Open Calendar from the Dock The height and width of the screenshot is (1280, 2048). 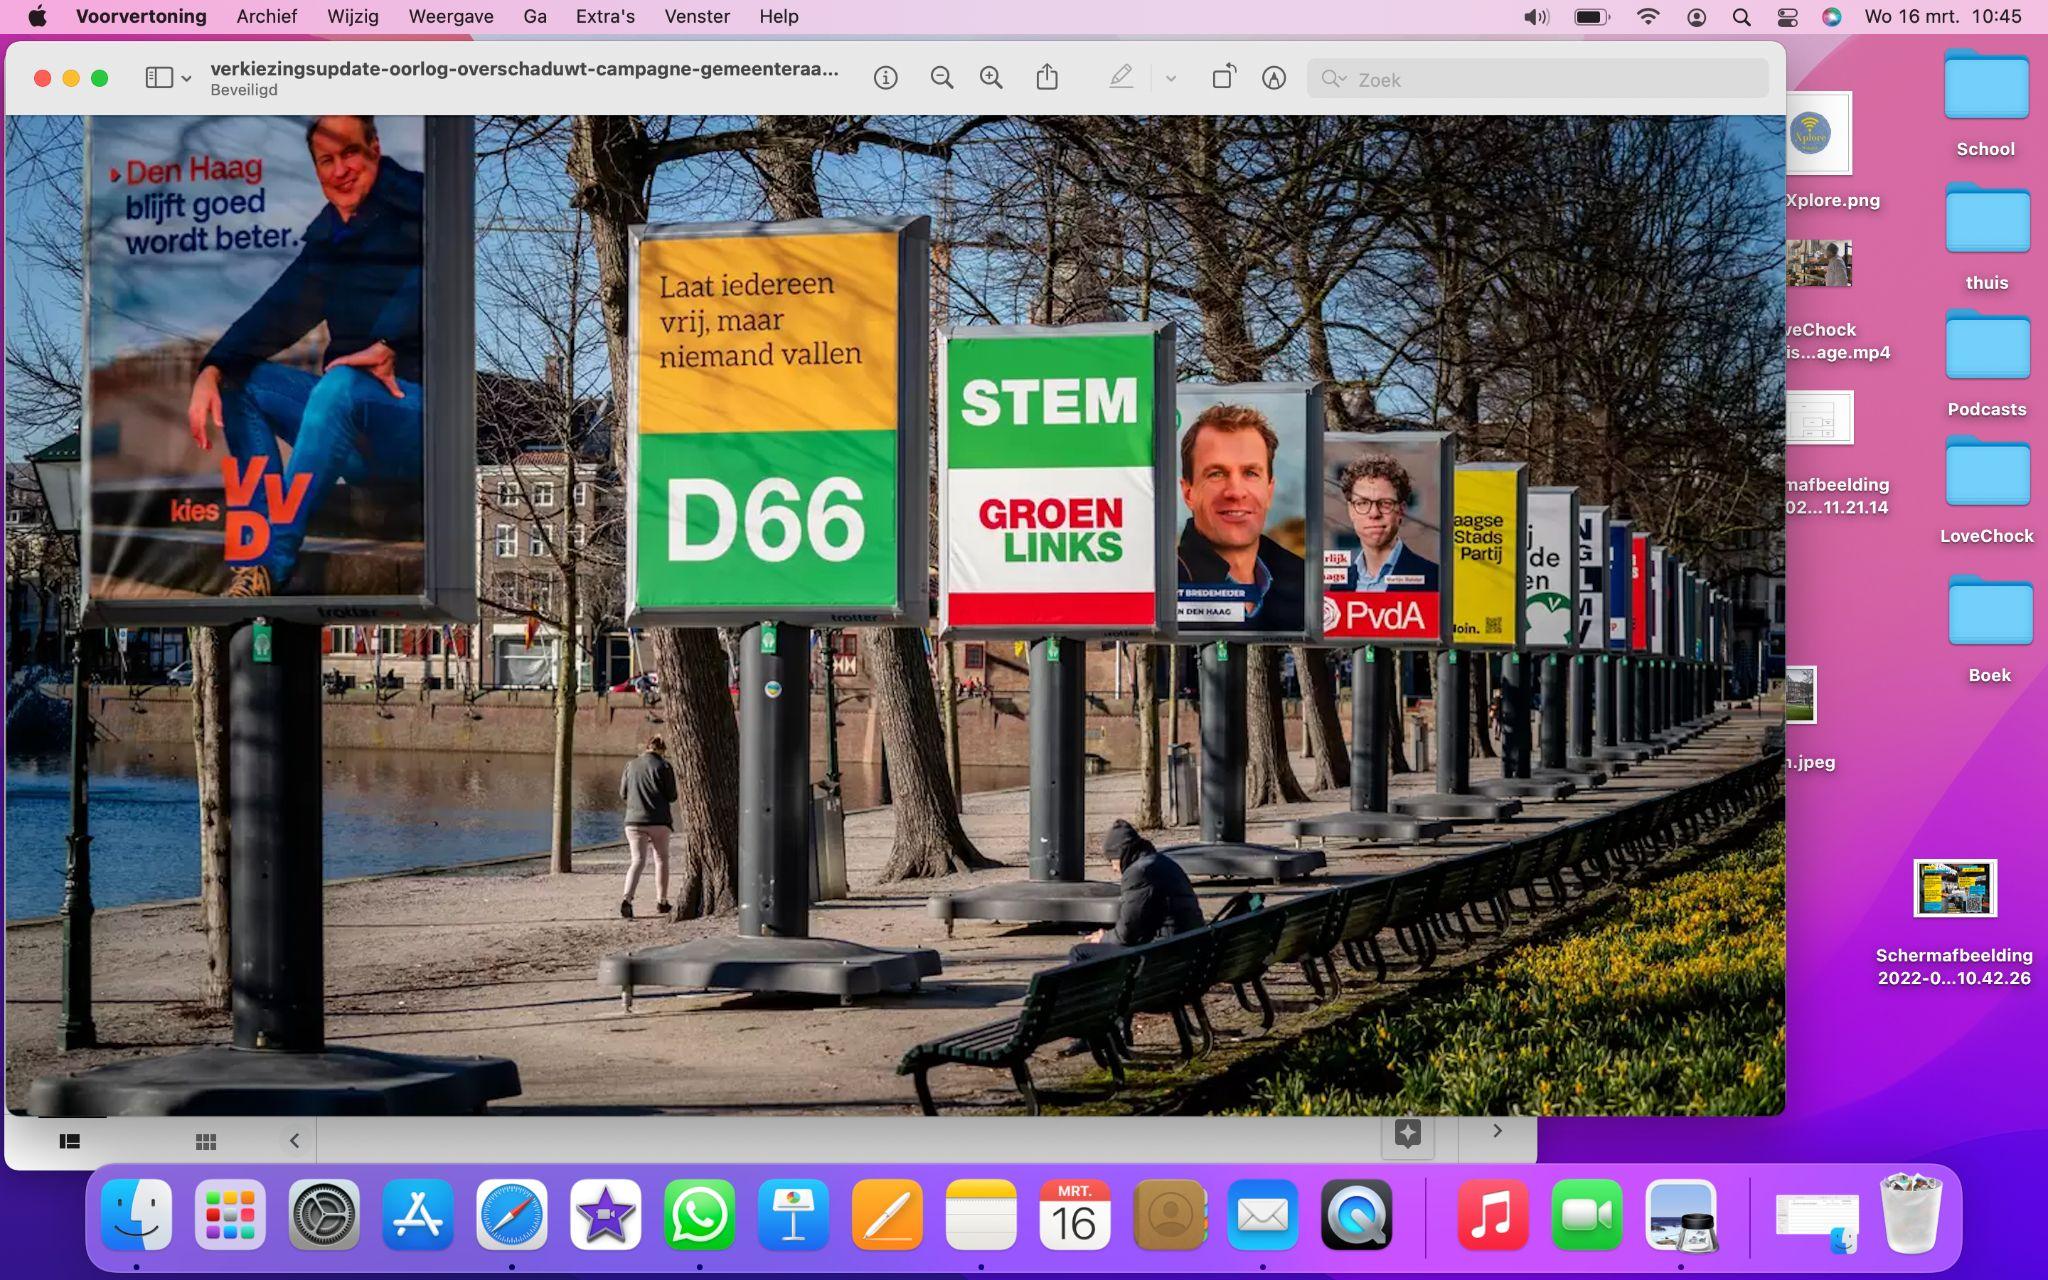click(x=1075, y=1215)
